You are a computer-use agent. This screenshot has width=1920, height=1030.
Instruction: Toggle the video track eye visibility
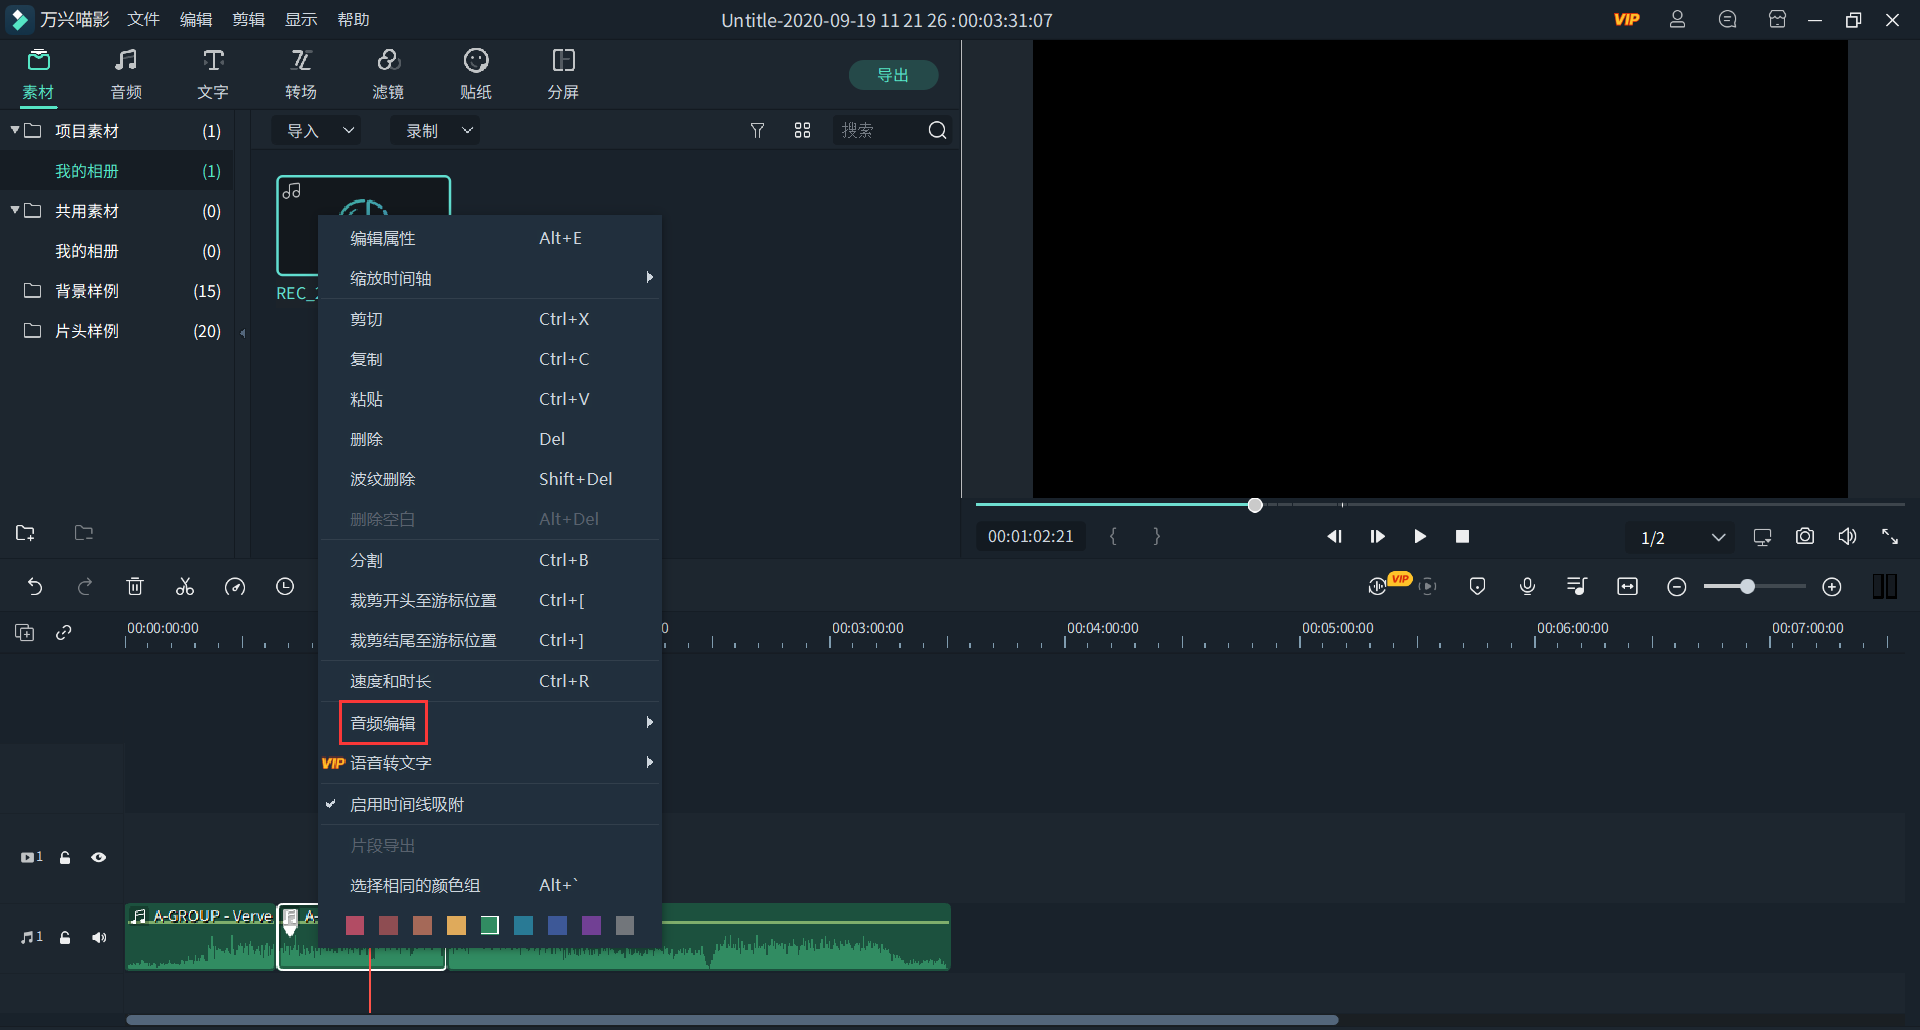coord(98,858)
